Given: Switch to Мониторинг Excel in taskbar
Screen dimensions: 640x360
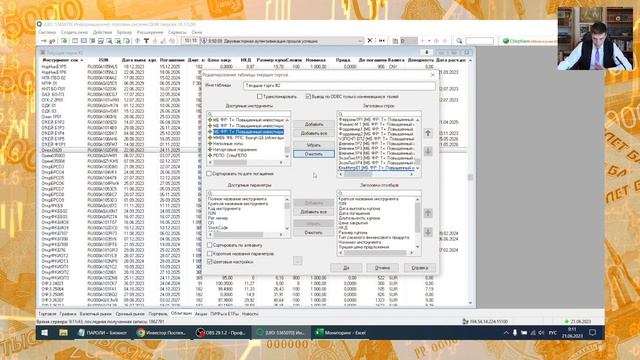Looking at the screenshot, I should 341,333.
